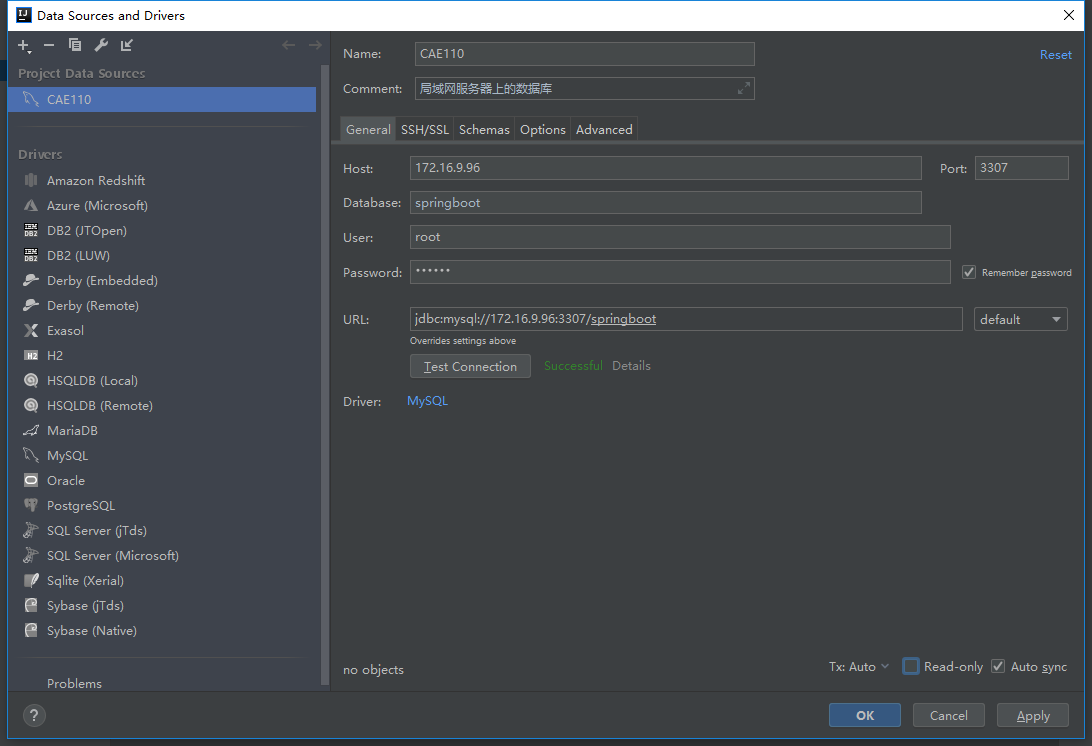The image size is (1092, 746).
Task: Select the Sqlite (Xerial) driver
Action: coord(162,581)
